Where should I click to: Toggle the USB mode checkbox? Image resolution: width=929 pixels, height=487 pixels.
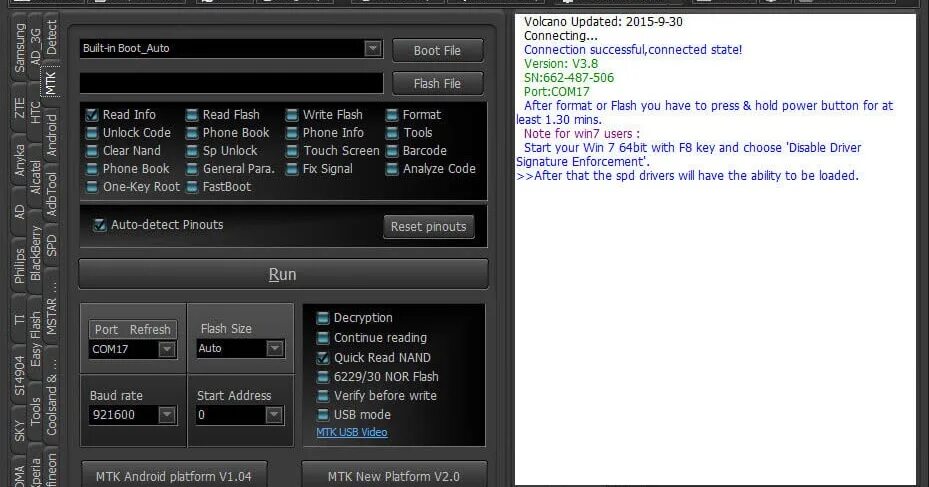coord(323,415)
